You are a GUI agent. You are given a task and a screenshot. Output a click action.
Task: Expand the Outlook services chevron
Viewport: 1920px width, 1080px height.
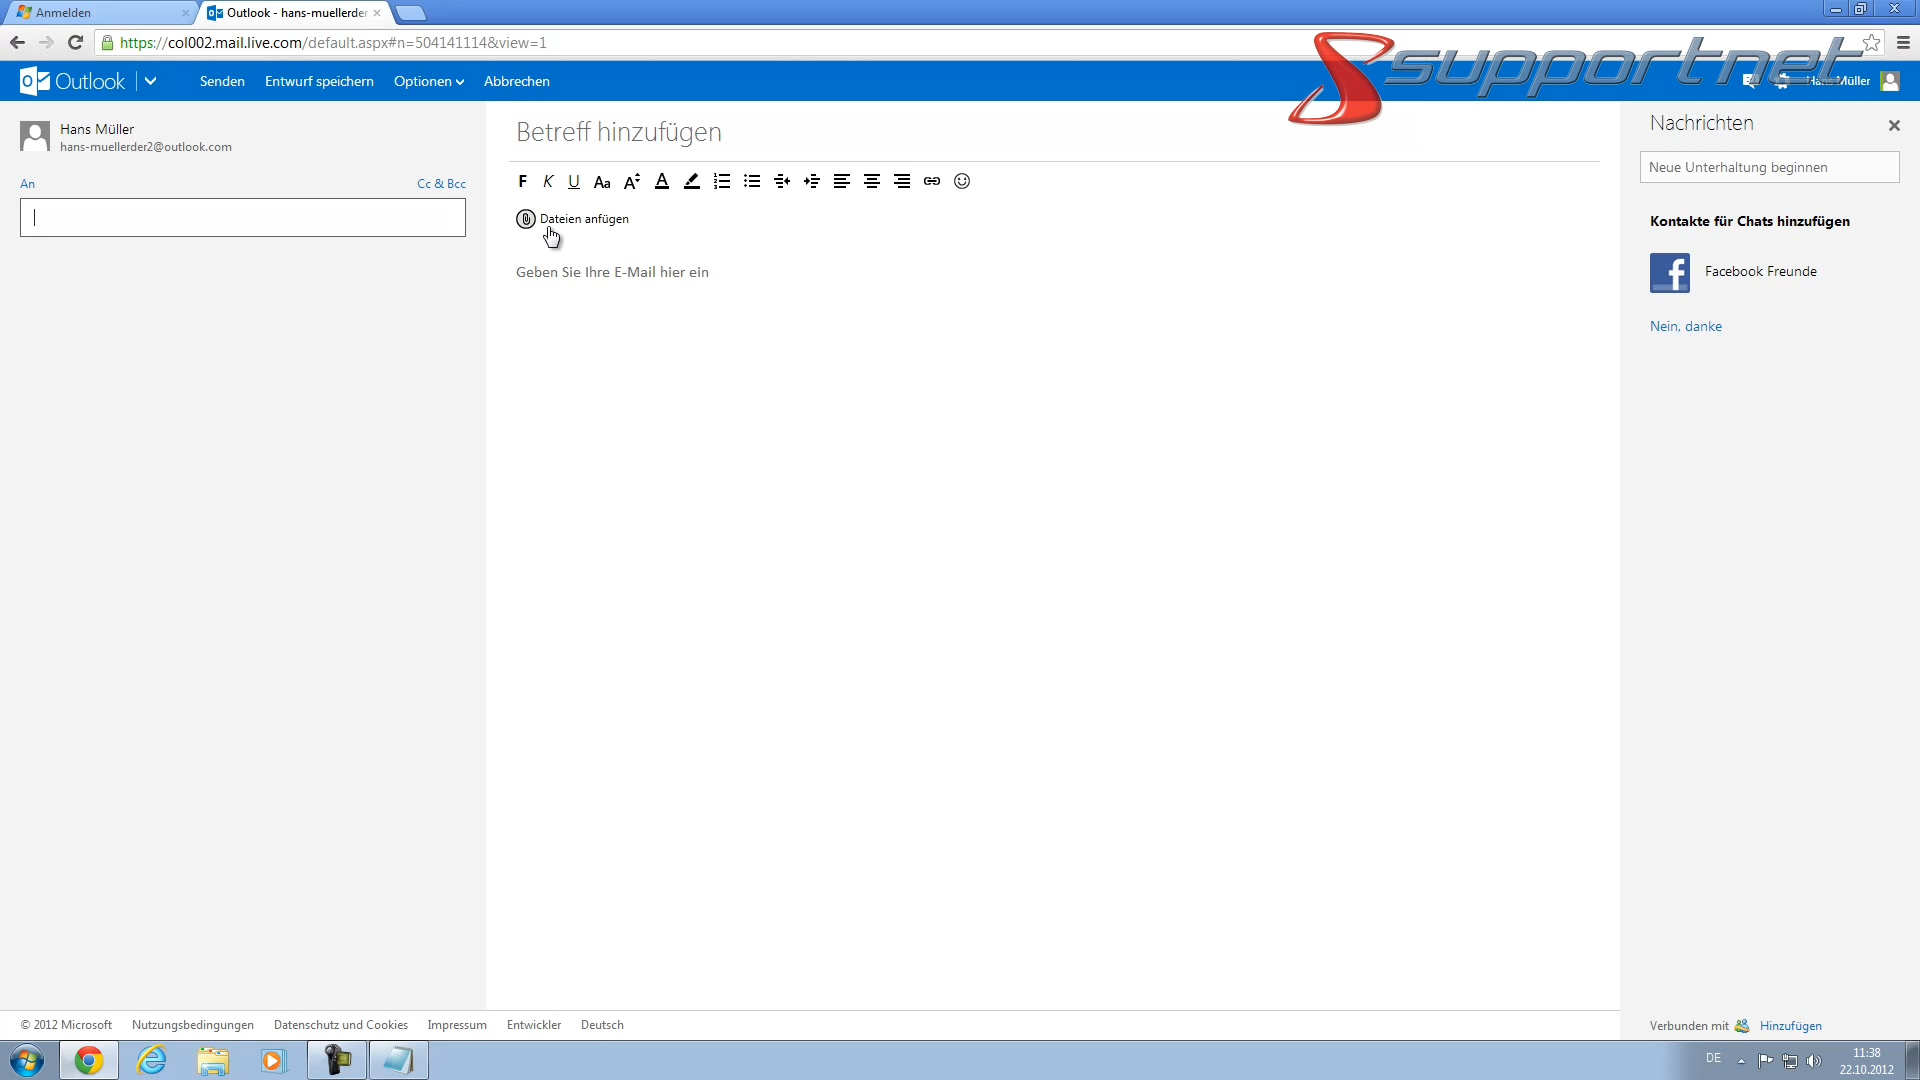pyautogui.click(x=151, y=81)
